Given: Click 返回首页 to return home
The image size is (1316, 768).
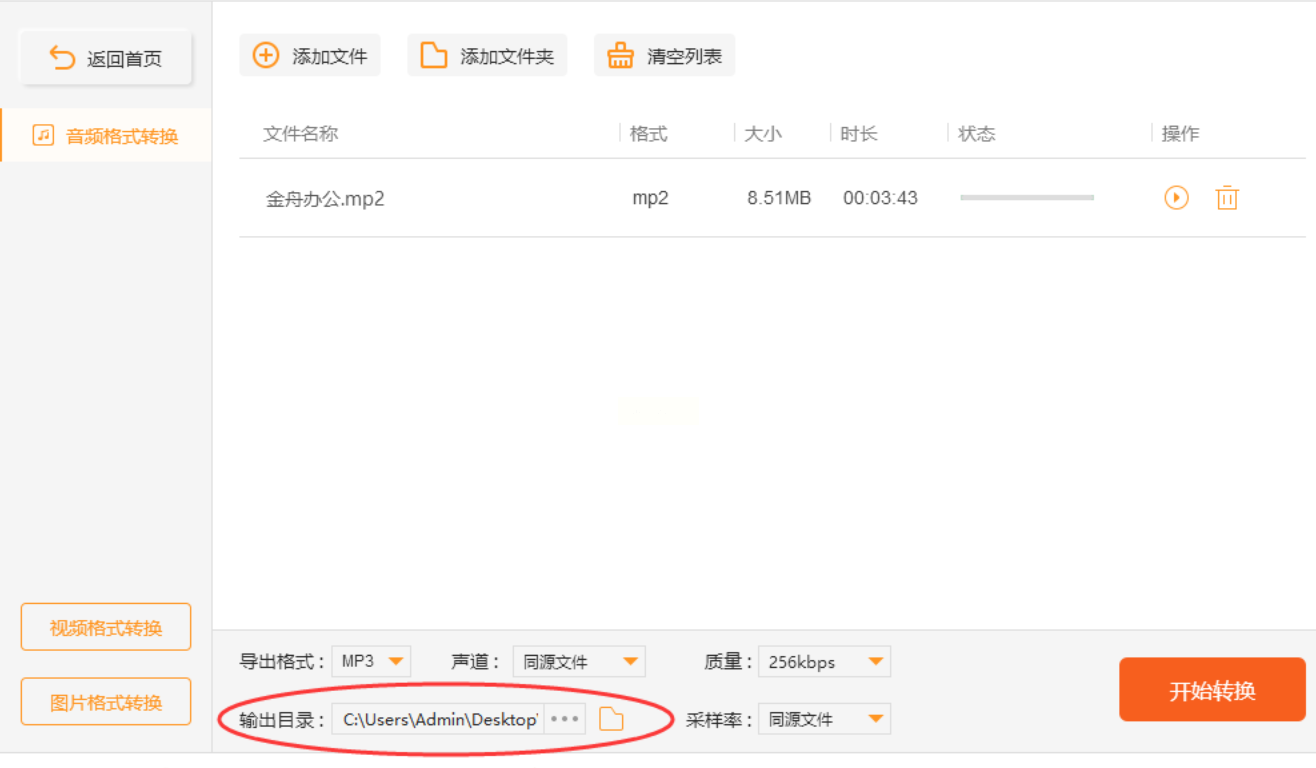Looking at the screenshot, I should tap(106, 58).
